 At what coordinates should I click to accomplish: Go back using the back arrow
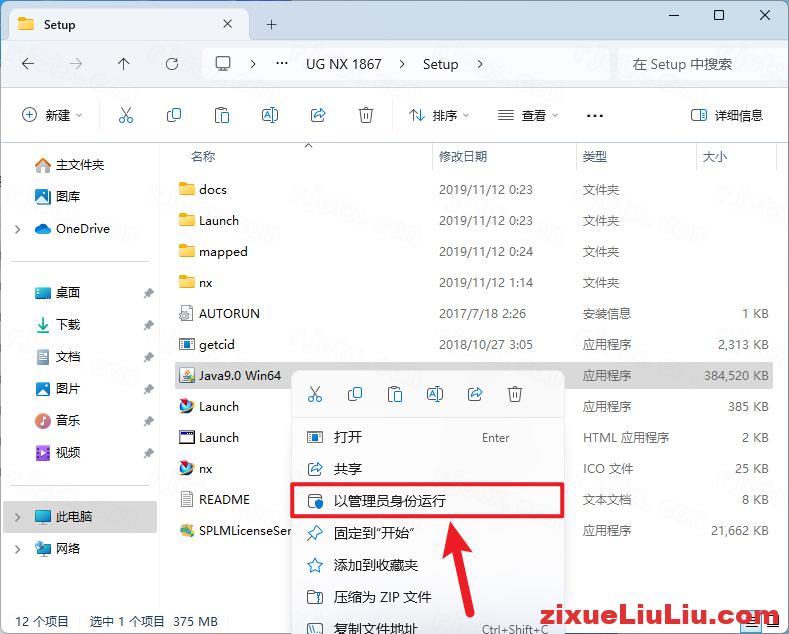click(28, 64)
